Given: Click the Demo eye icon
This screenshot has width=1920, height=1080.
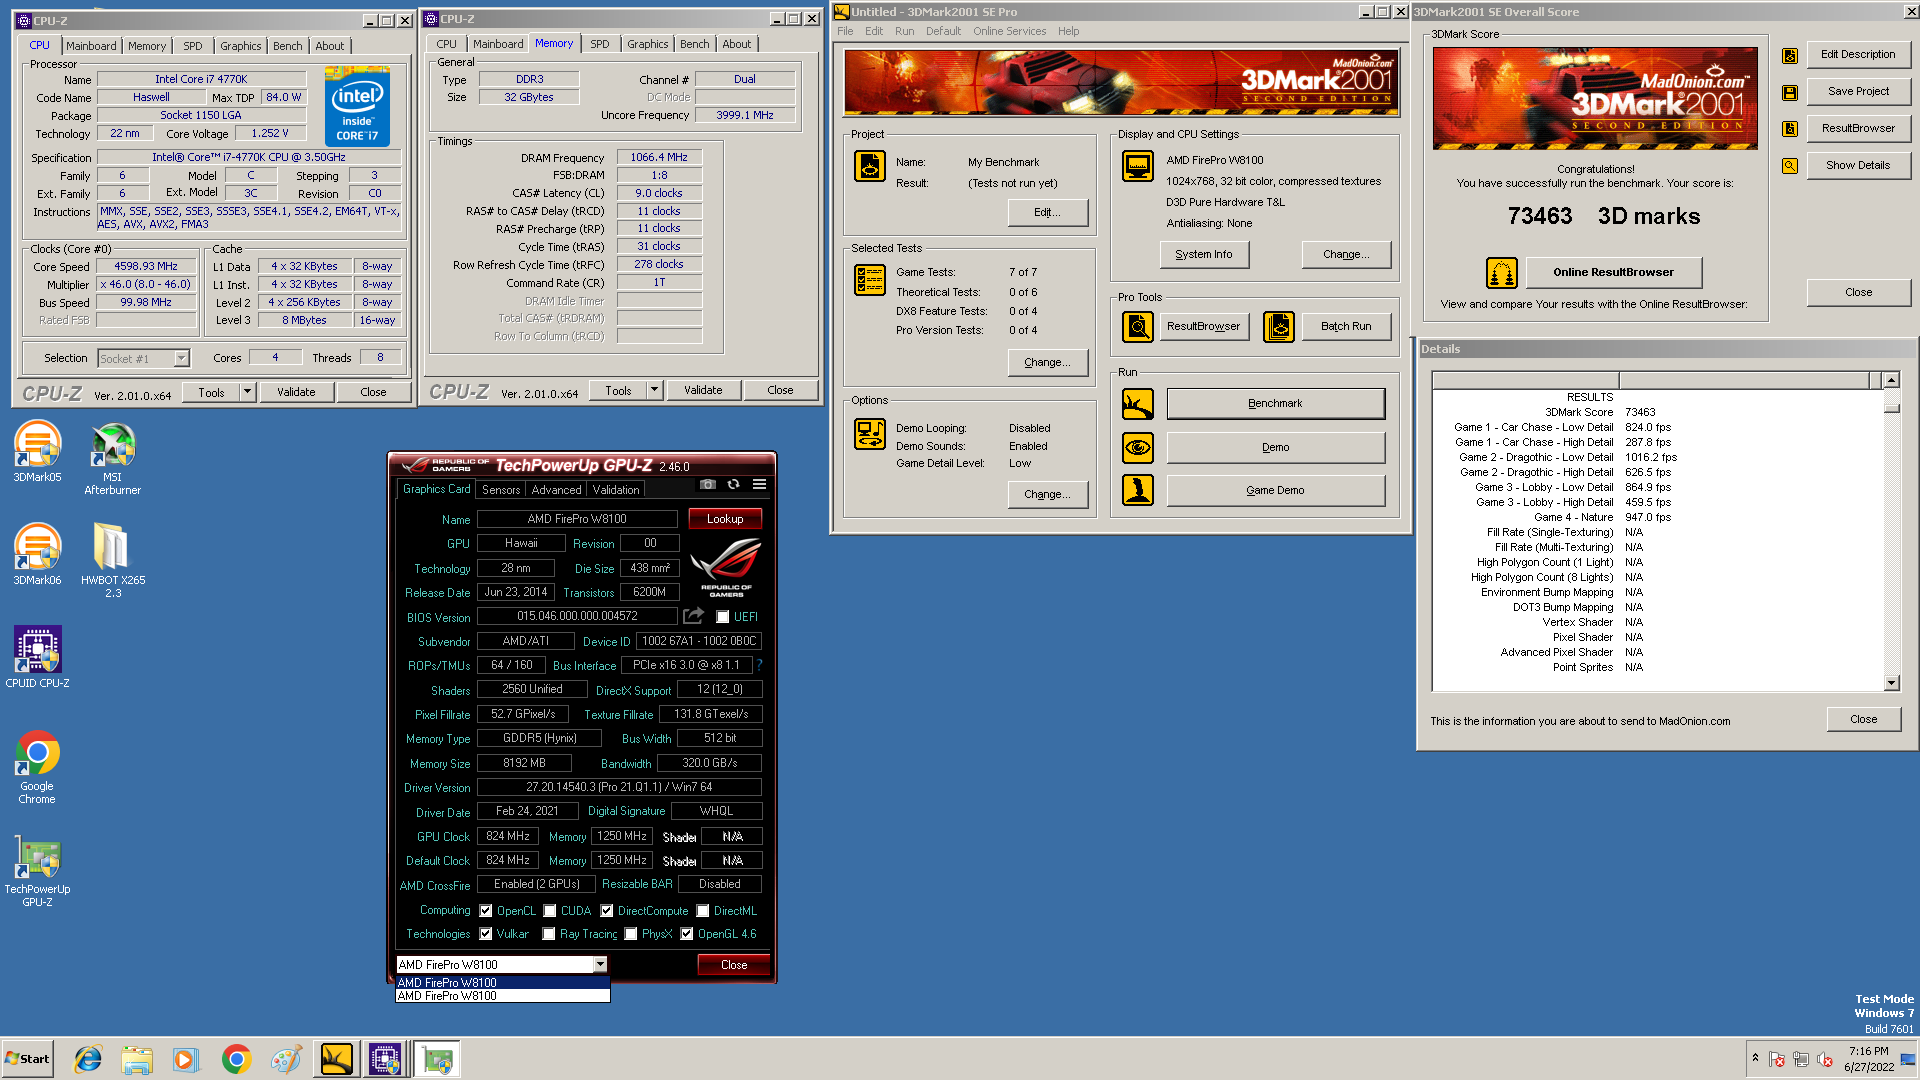Looking at the screenshot, I should [1137, 447].
